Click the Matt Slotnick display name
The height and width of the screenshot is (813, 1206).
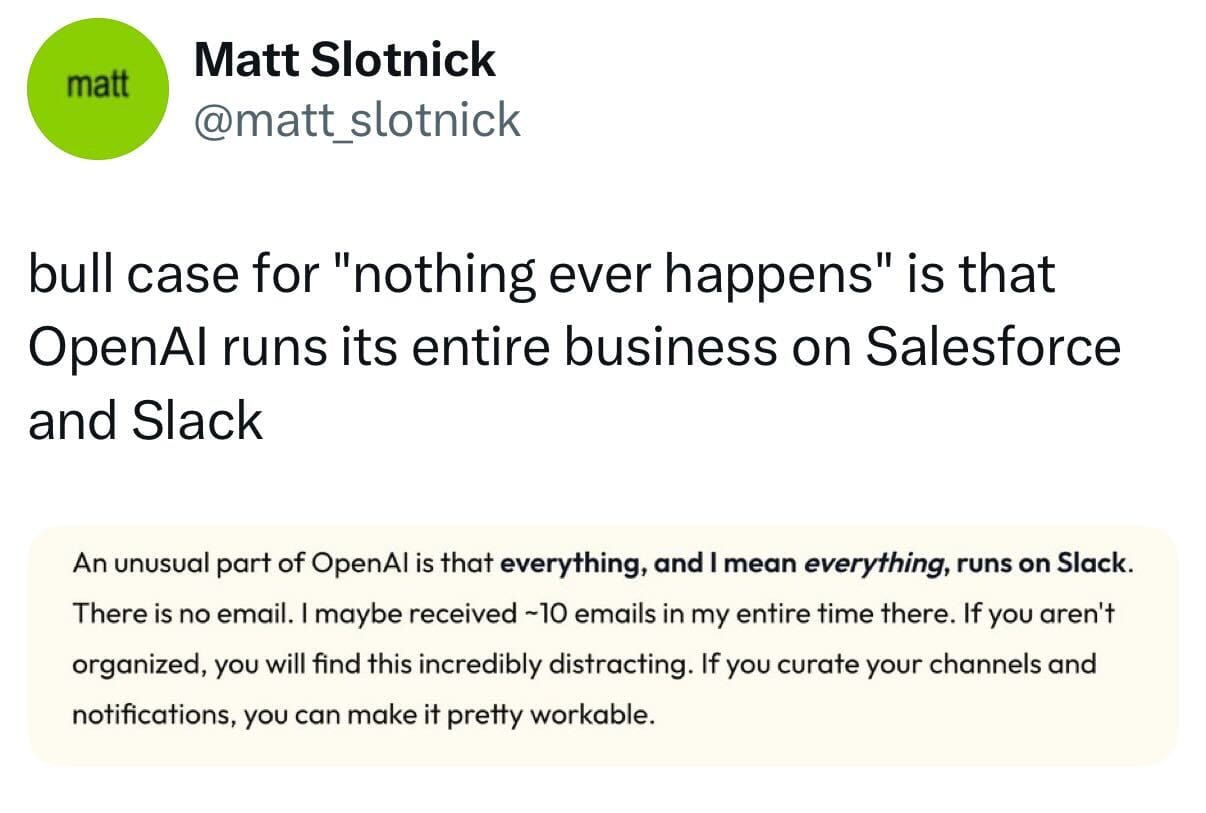pyautogui.click(x=344, y=60)
